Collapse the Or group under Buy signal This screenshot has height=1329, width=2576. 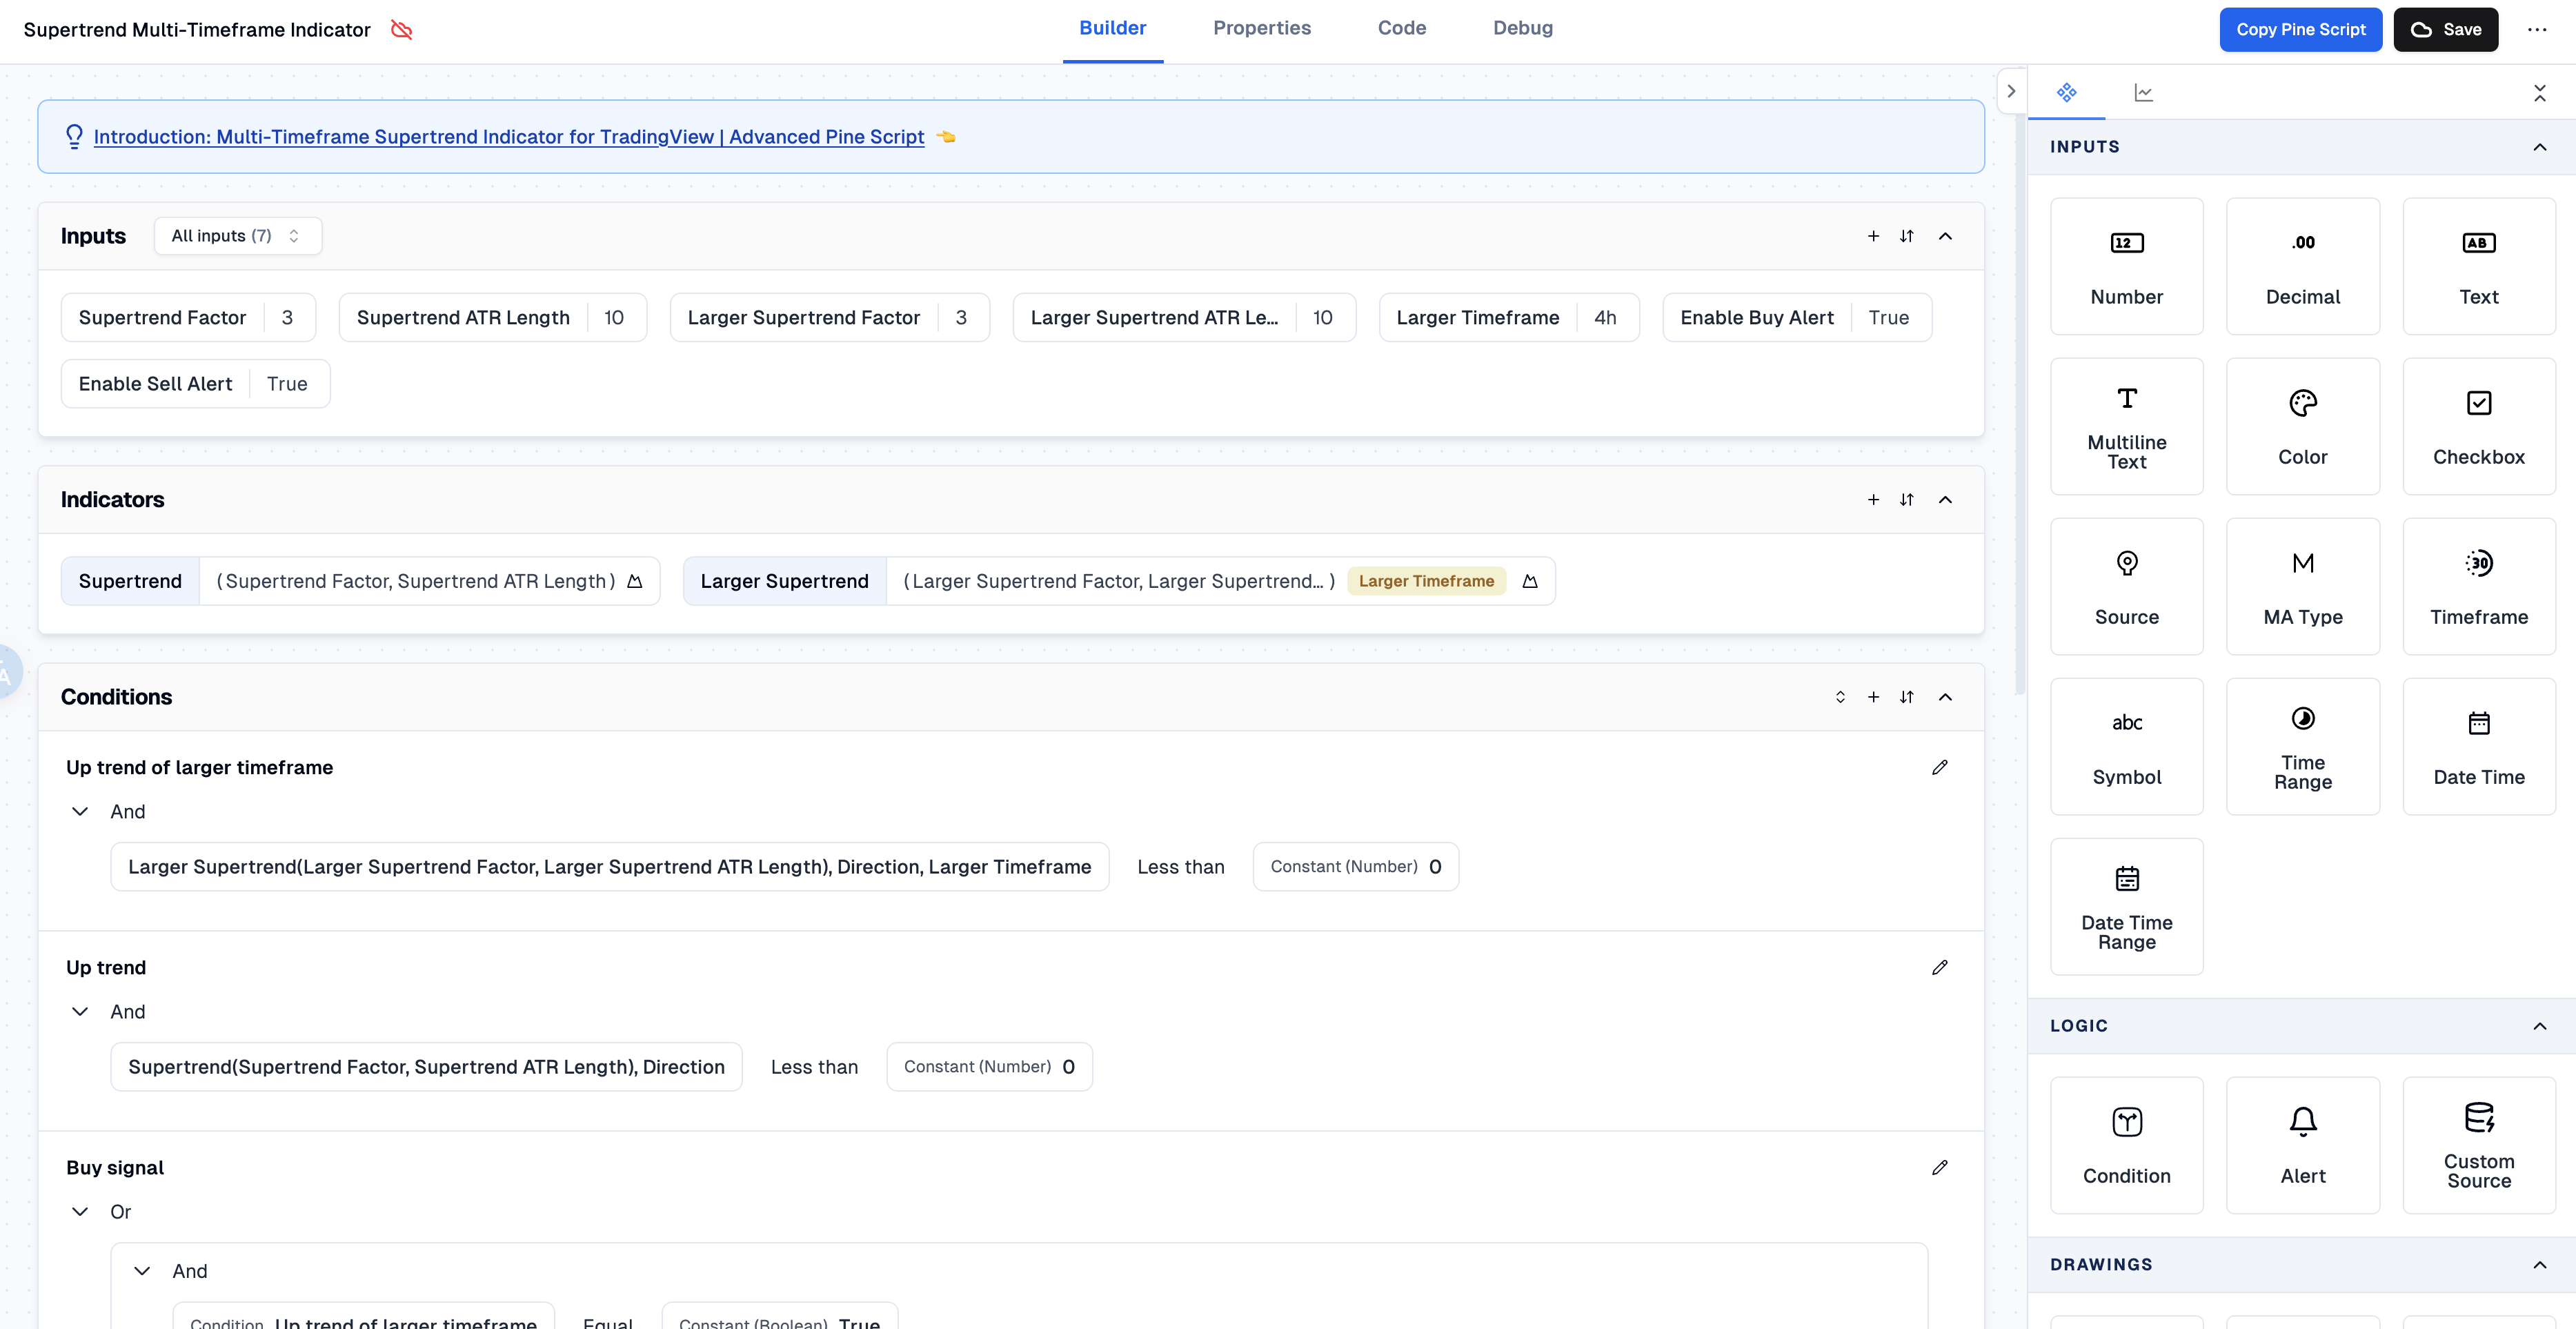[80, 1211]
